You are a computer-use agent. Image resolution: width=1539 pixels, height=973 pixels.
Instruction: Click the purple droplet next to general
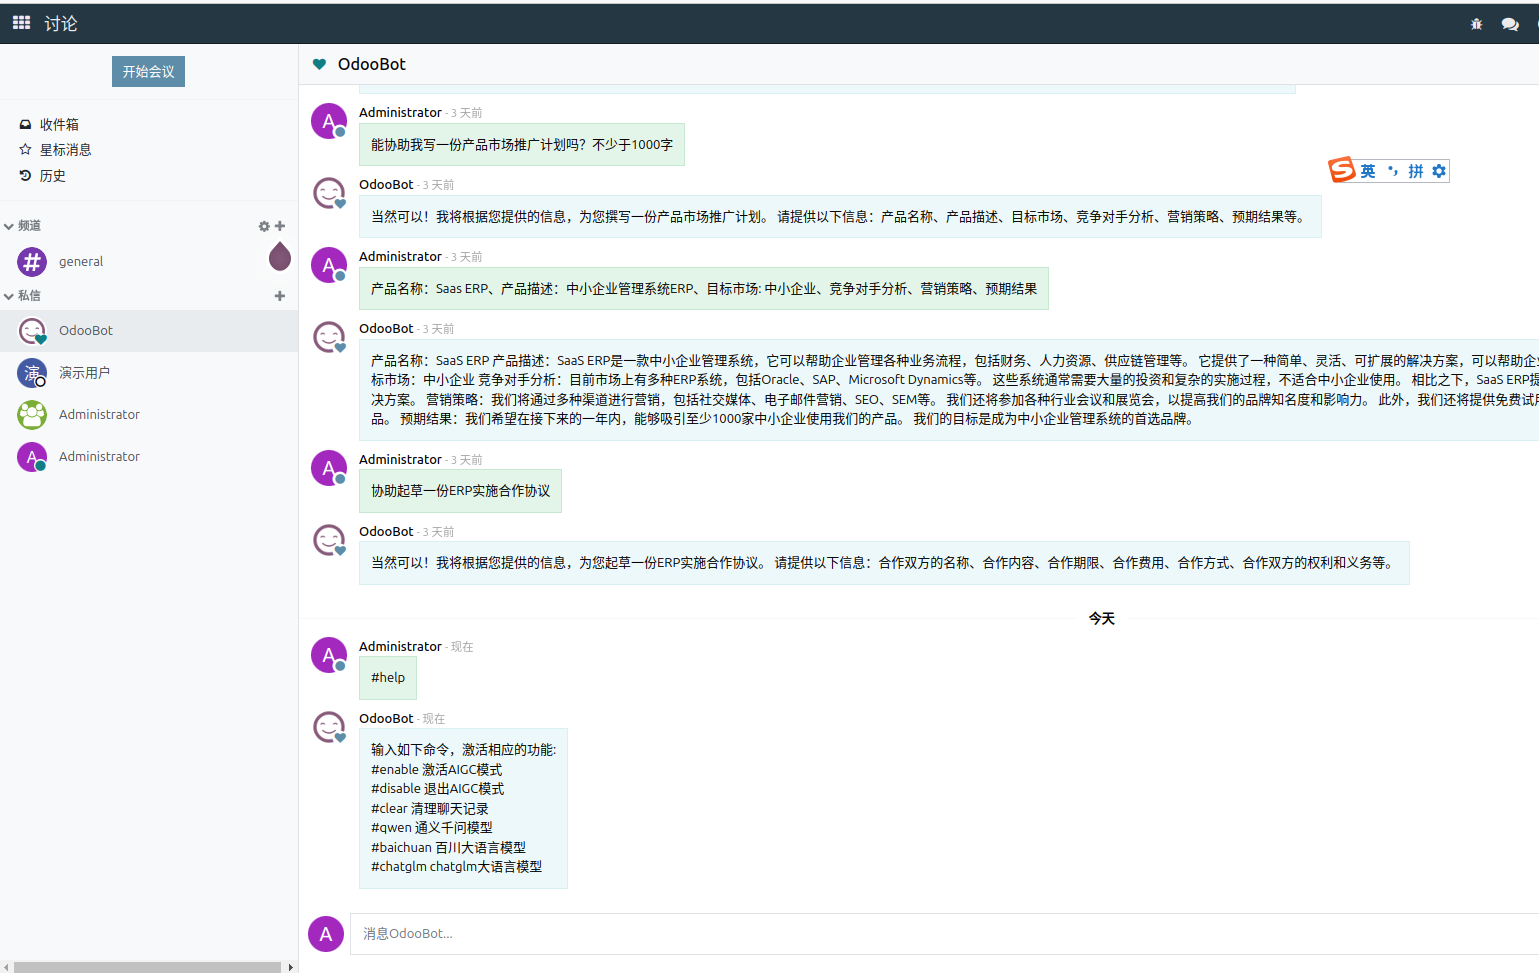[280, 258]
